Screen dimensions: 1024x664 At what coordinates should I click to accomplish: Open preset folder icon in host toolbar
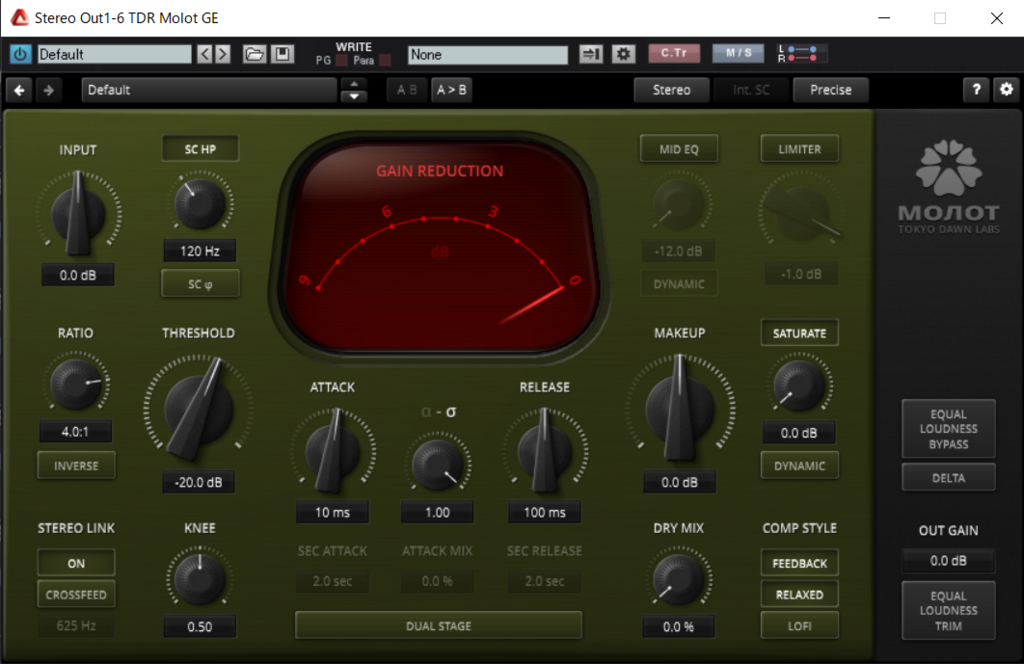(x=254, y=54)
